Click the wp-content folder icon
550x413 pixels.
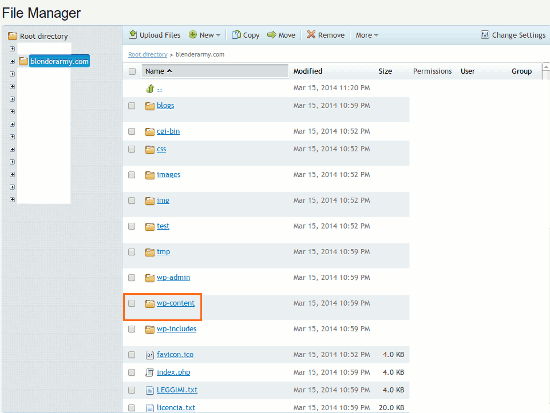(150, 304)
